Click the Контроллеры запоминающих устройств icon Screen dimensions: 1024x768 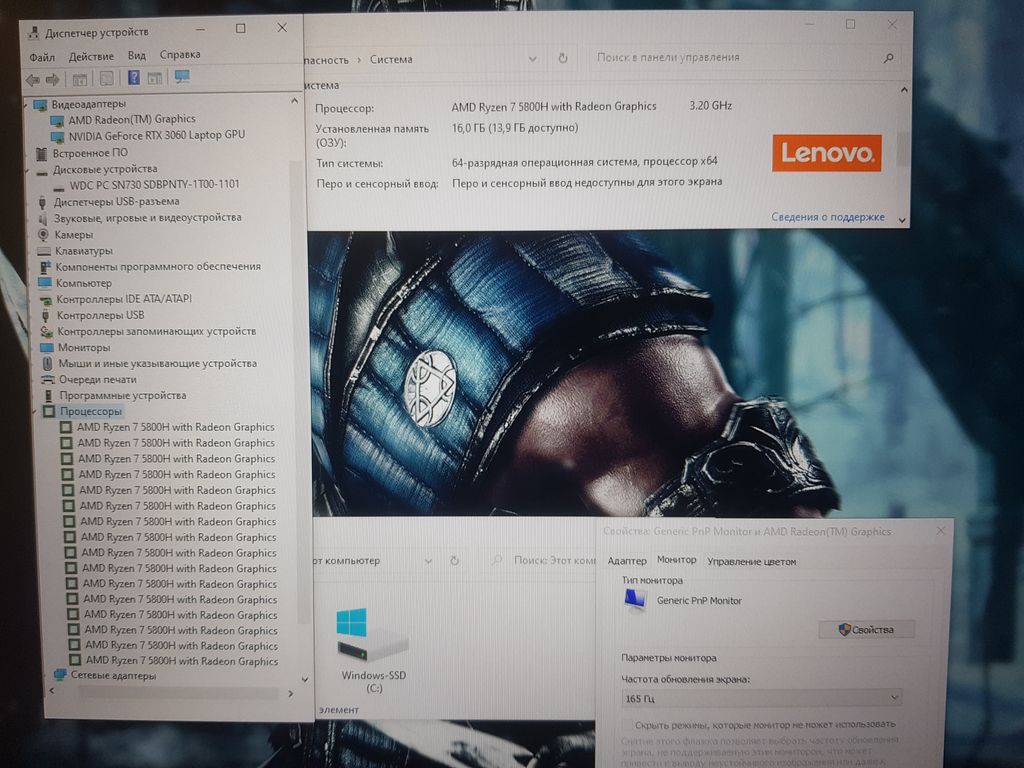[x=46, y=331]
